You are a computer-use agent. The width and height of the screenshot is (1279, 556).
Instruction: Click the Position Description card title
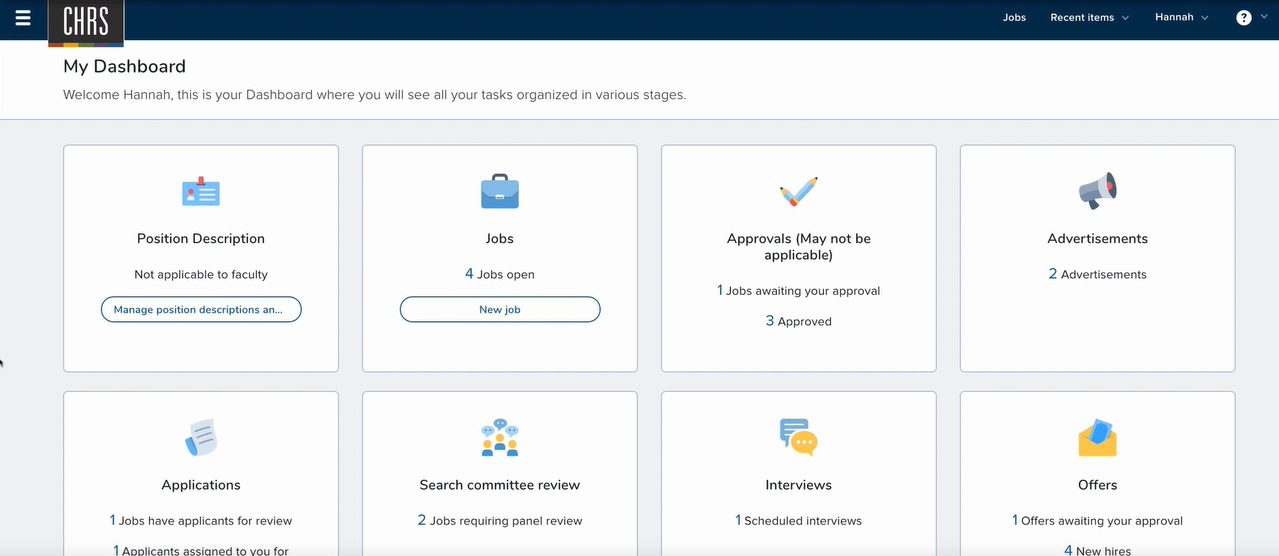(201, 239)
